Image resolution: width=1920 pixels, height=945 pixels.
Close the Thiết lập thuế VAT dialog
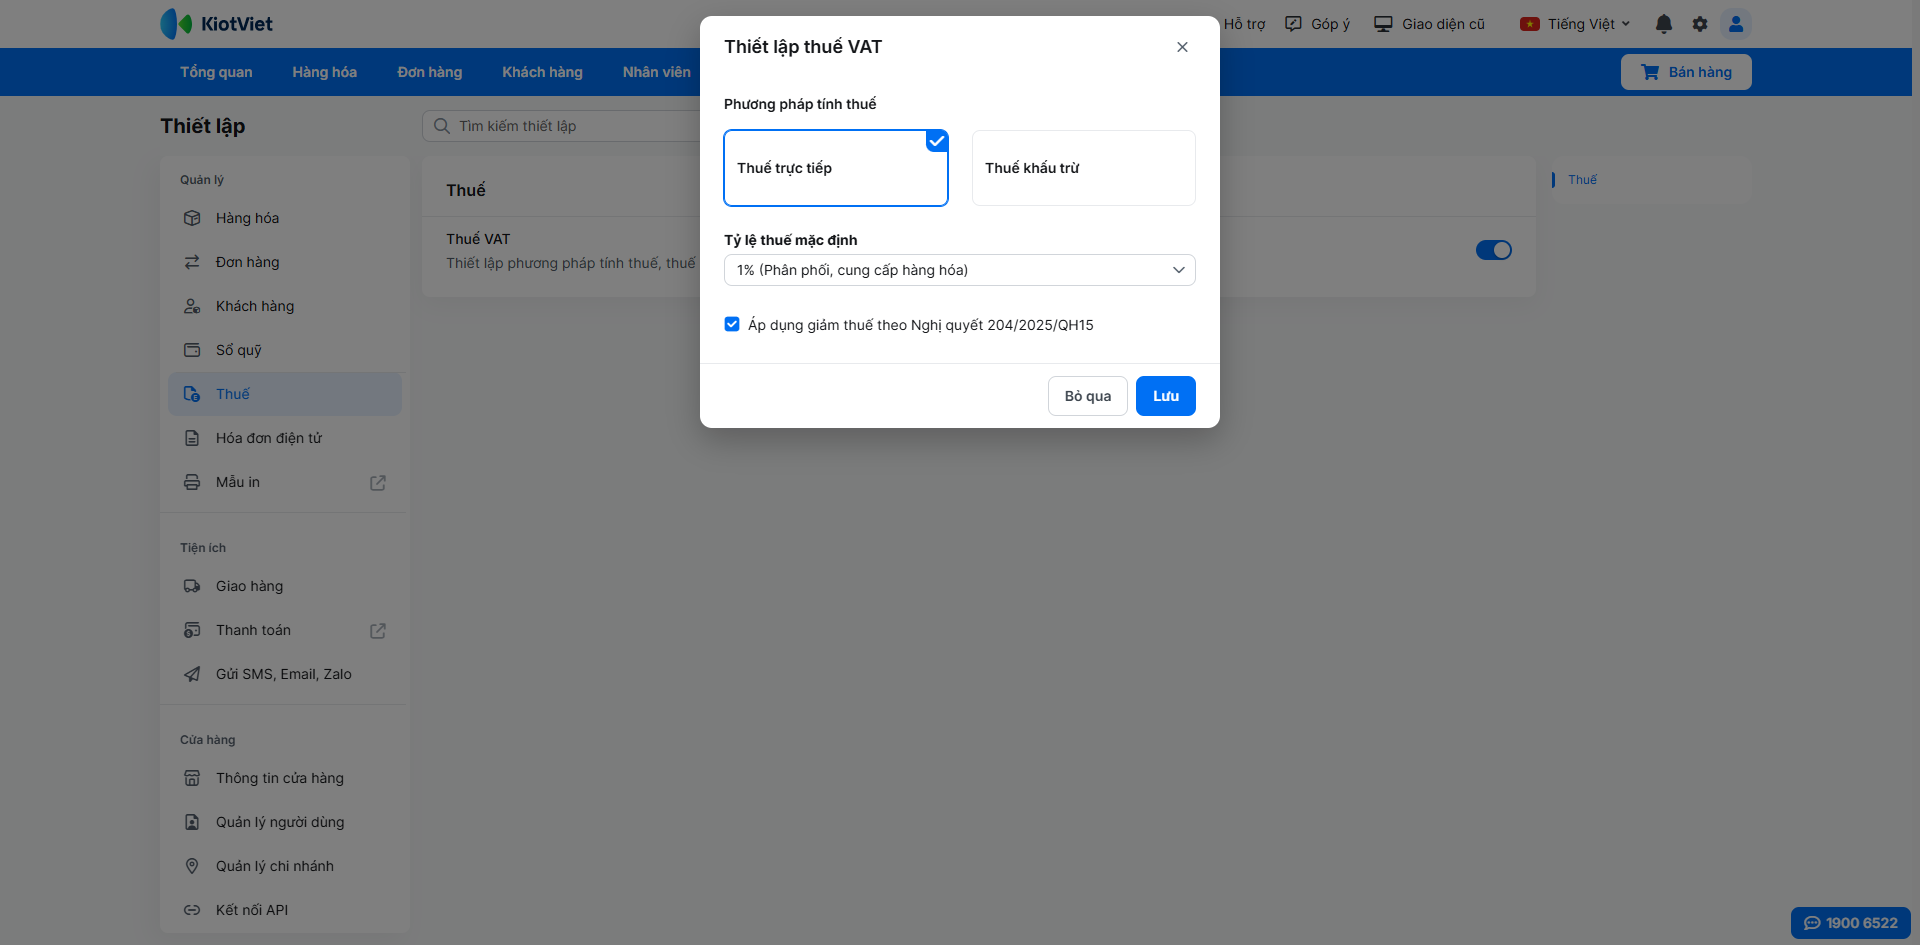[x=1182, y=47]
